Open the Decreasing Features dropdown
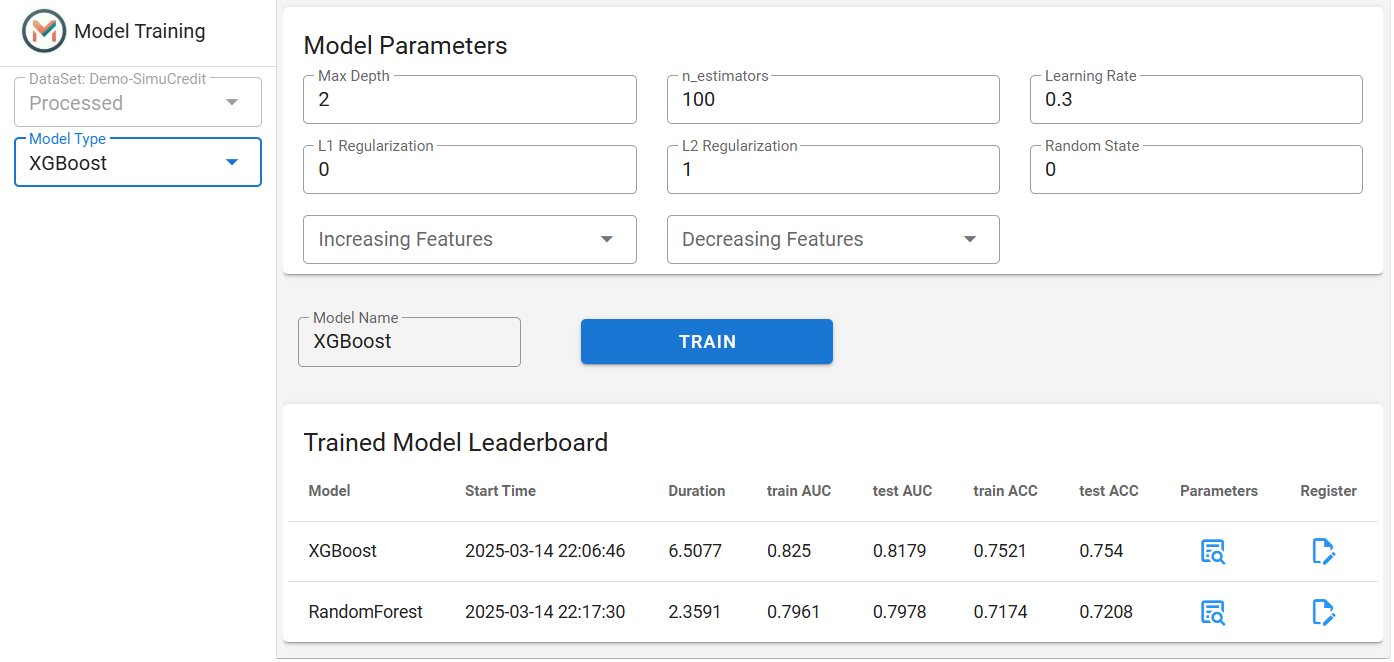The width and height of the screenshot is (1394, 662). (x=833, y=240)
